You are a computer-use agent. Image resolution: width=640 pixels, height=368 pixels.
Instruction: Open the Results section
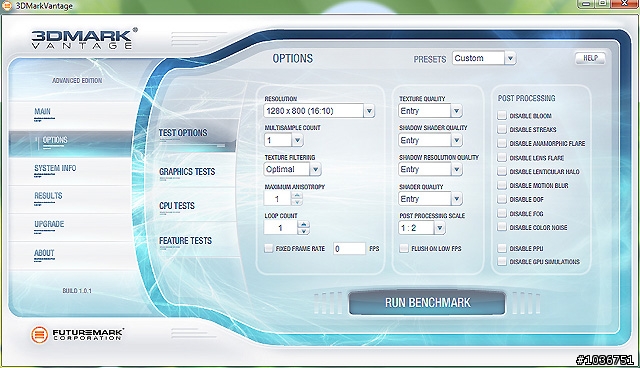48,196
